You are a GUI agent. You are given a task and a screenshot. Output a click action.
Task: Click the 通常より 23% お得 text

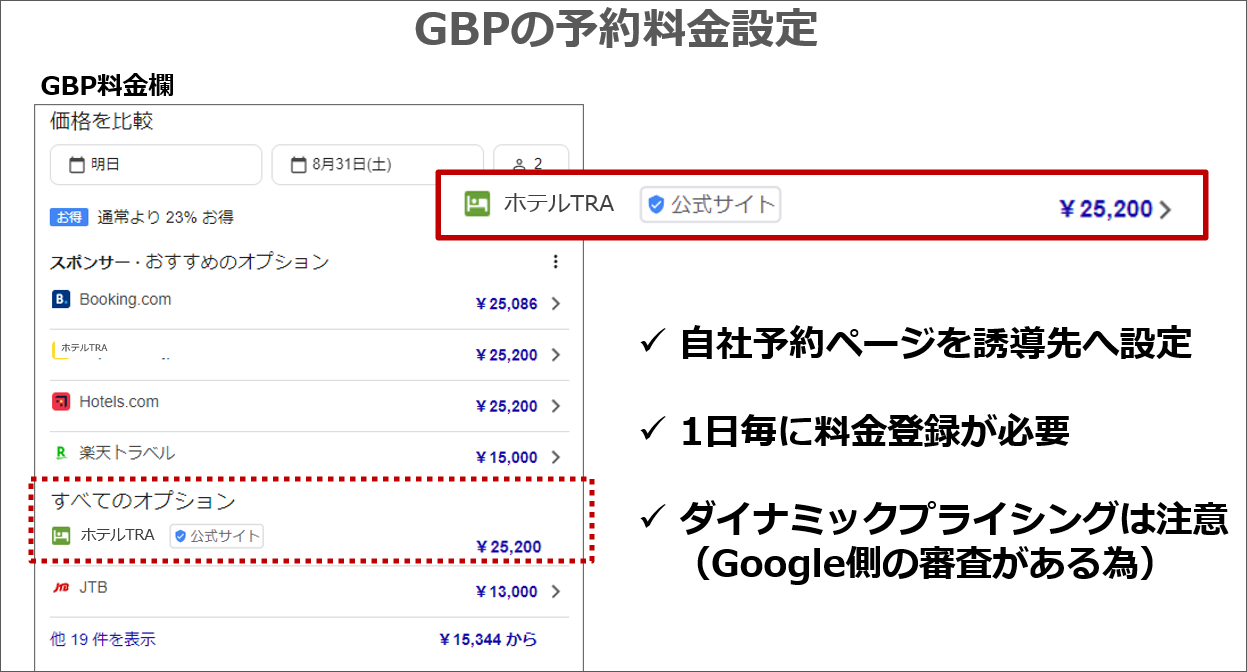[x=166, y=217]
